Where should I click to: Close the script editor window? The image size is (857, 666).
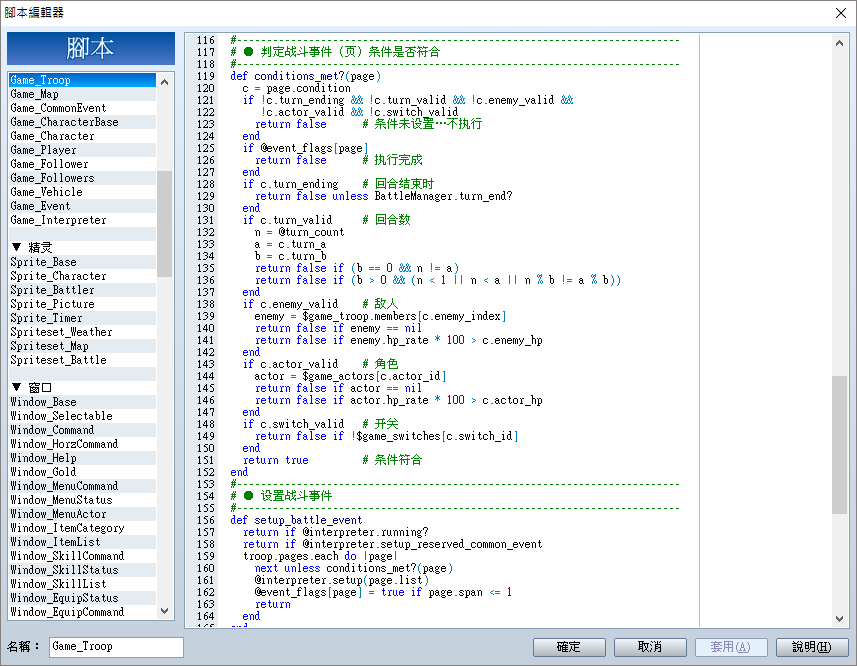841,13
